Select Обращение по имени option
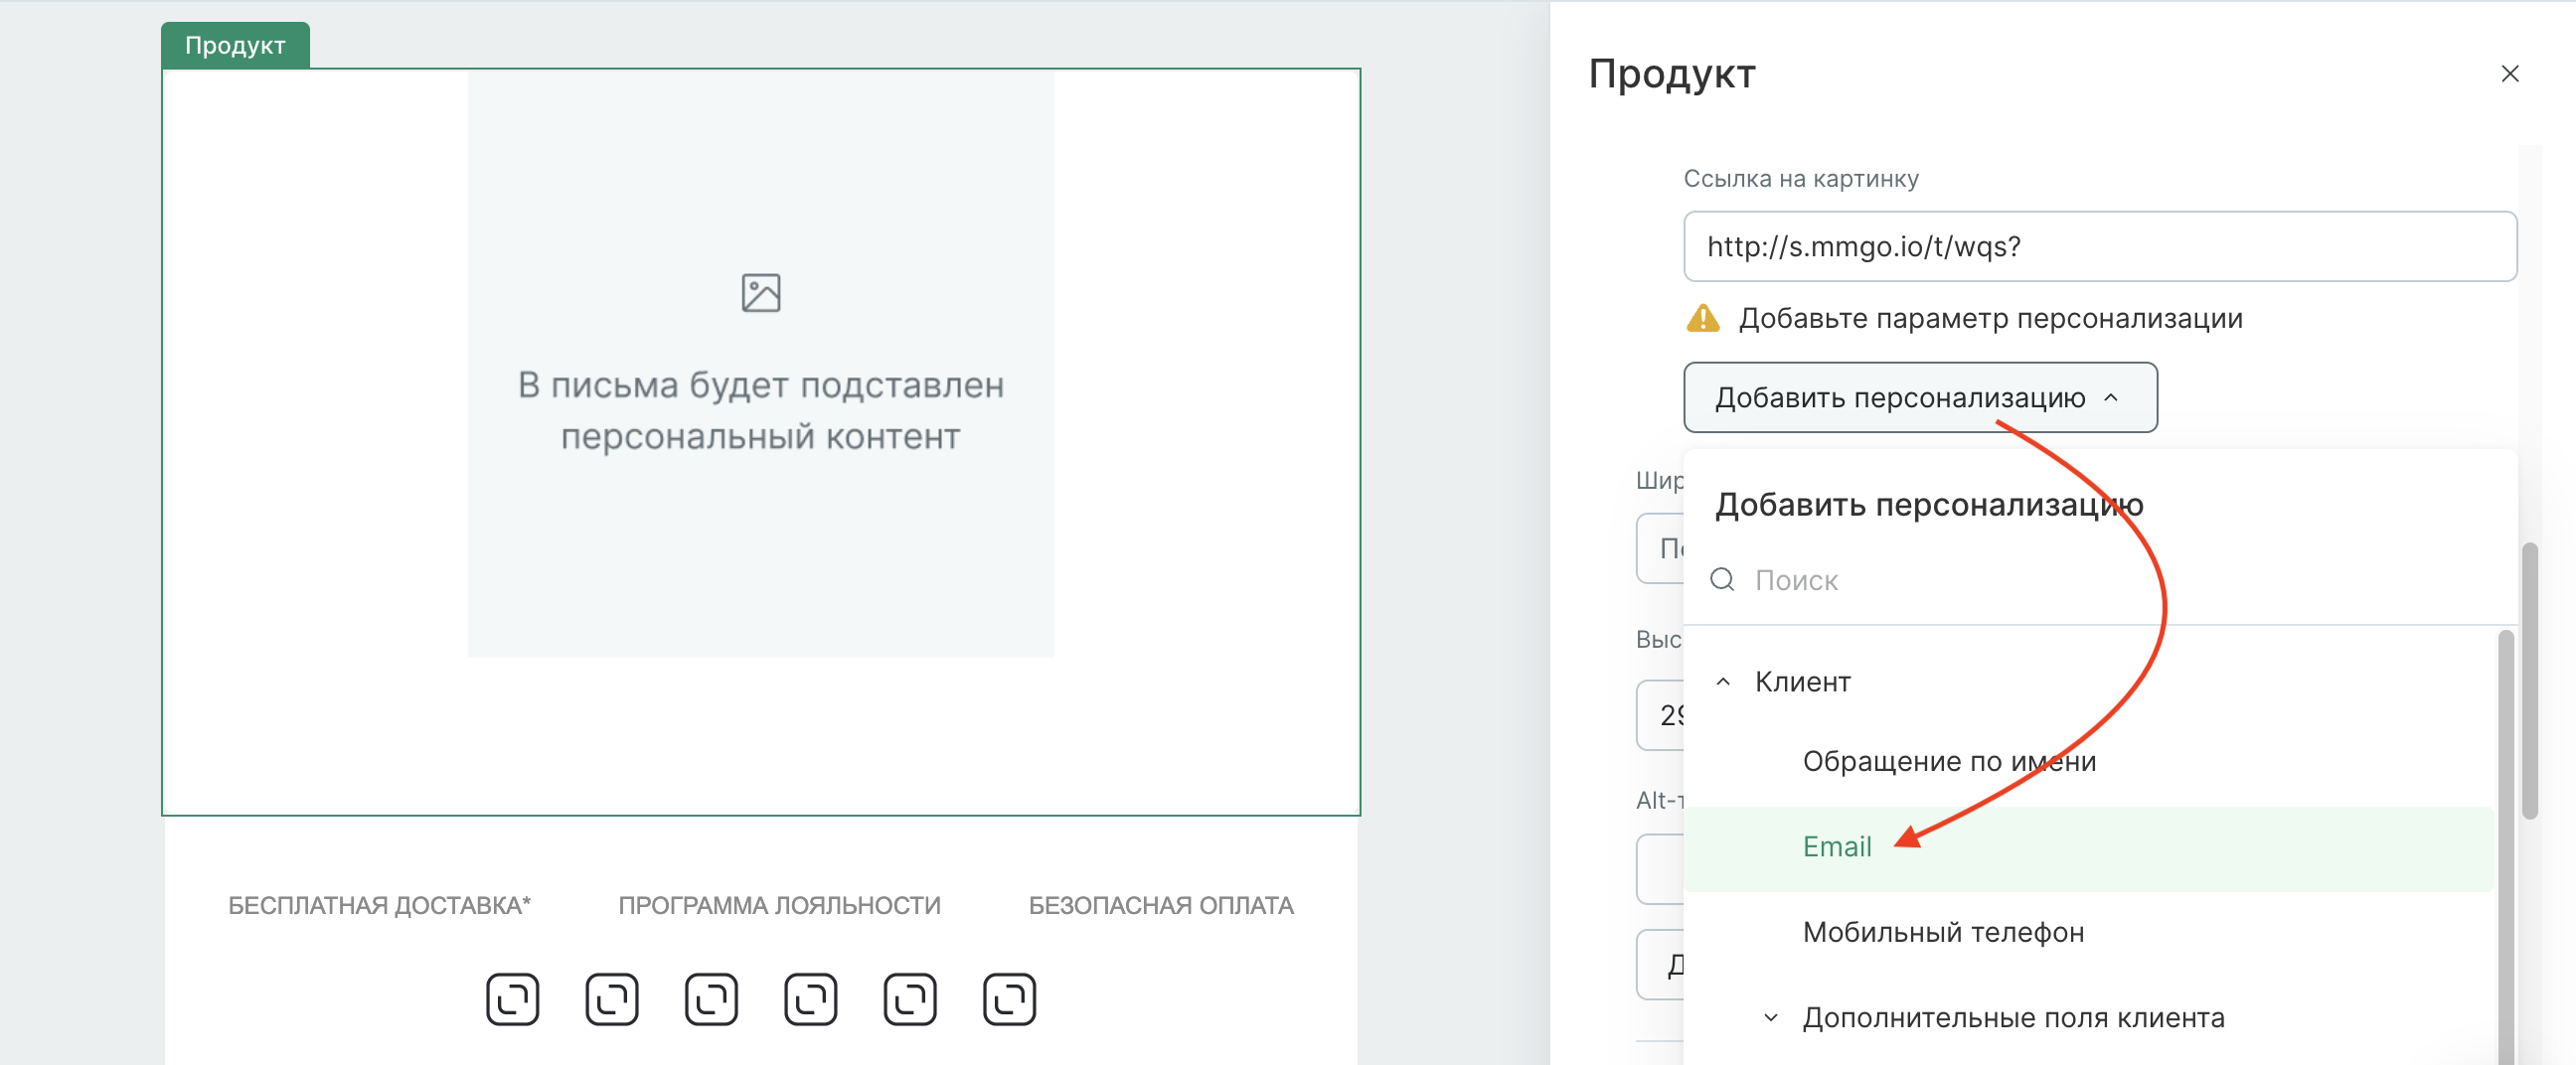2576x1065 pixels. pyautogui.click(x=1949, y=761)
